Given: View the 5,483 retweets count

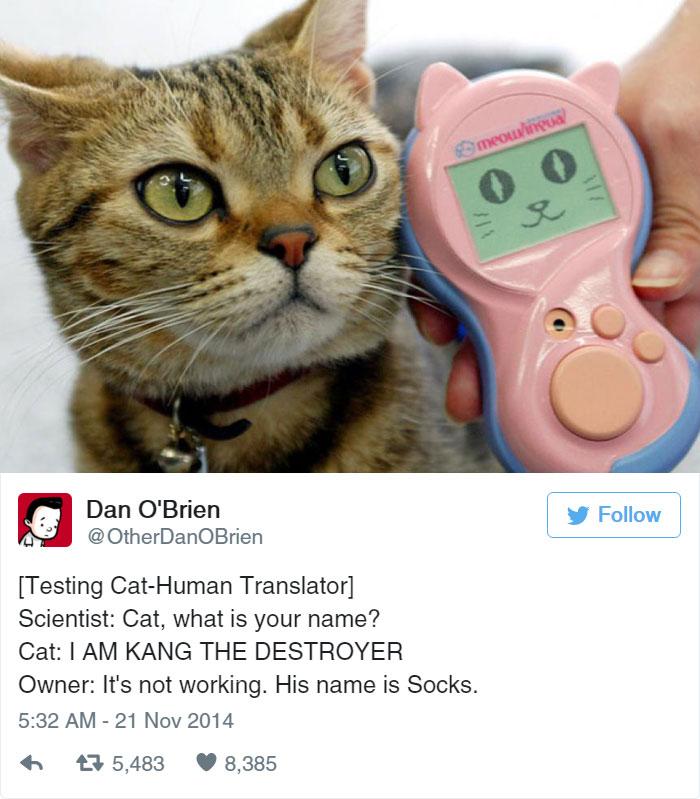Looking at the screenshot, I should point(138,763).
